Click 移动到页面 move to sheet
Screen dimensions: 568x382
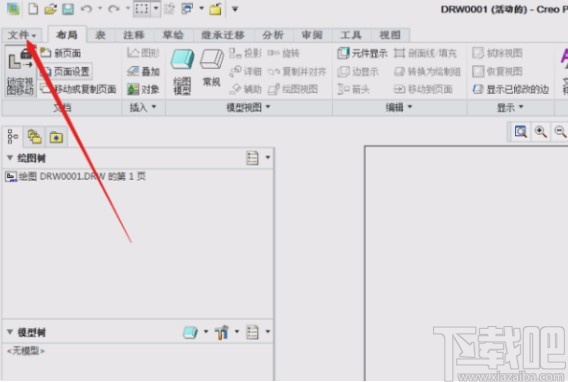click(x=423, y=89)
